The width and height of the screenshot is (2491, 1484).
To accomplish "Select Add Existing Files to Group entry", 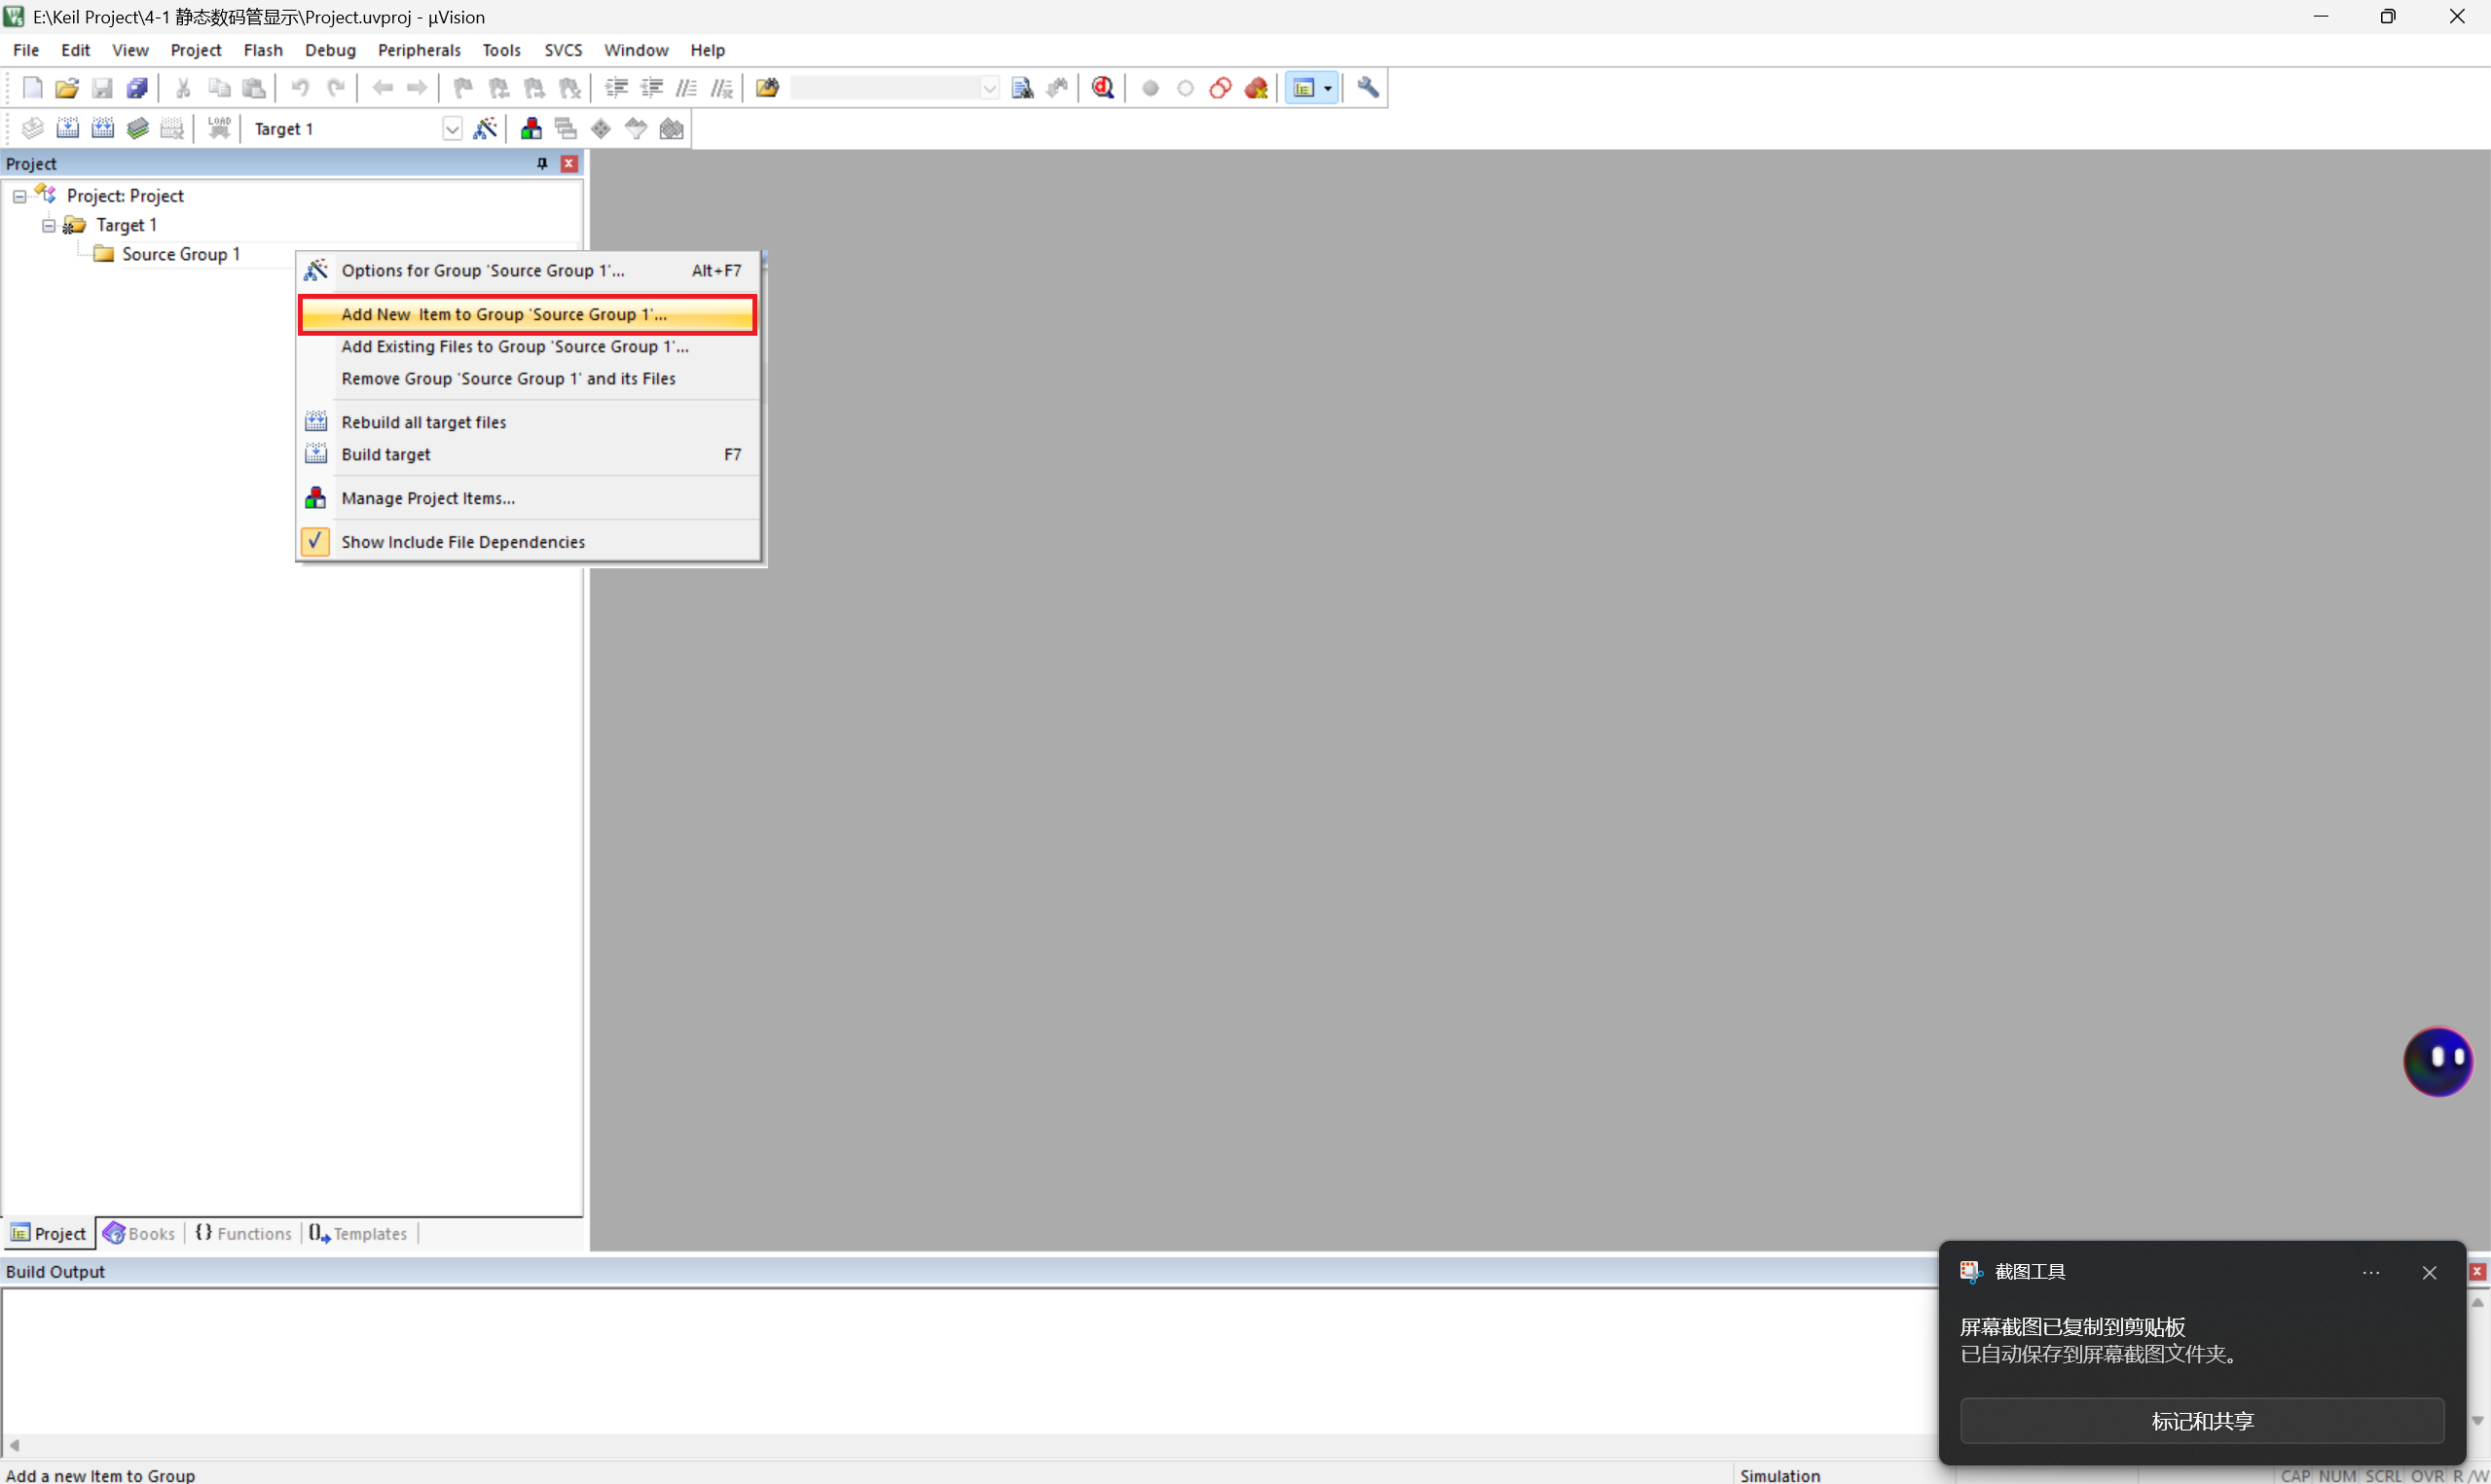I will pos(515,346).
